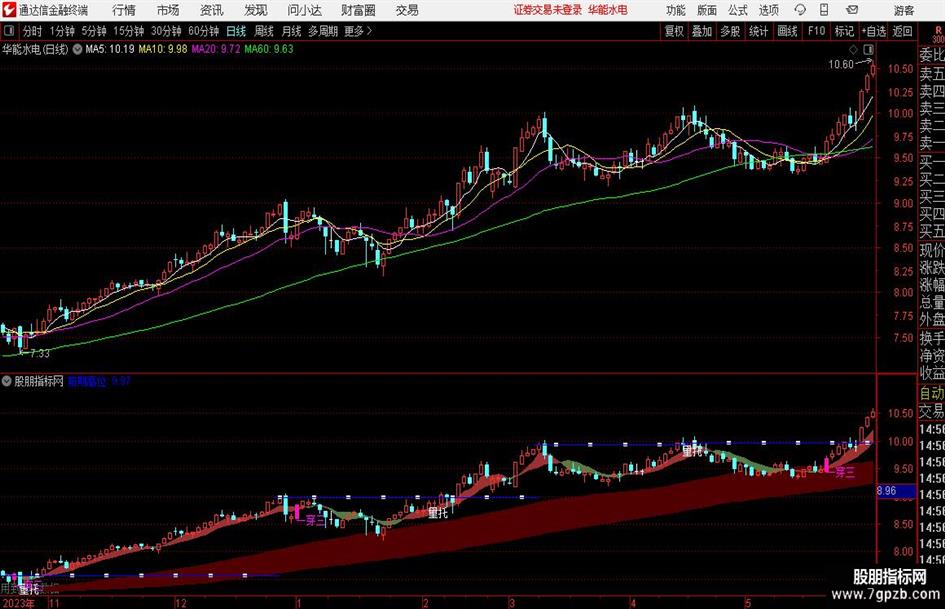Open the 问小达 menu
The height and width of the screenshot is (609, 945).
coord(305,10)
